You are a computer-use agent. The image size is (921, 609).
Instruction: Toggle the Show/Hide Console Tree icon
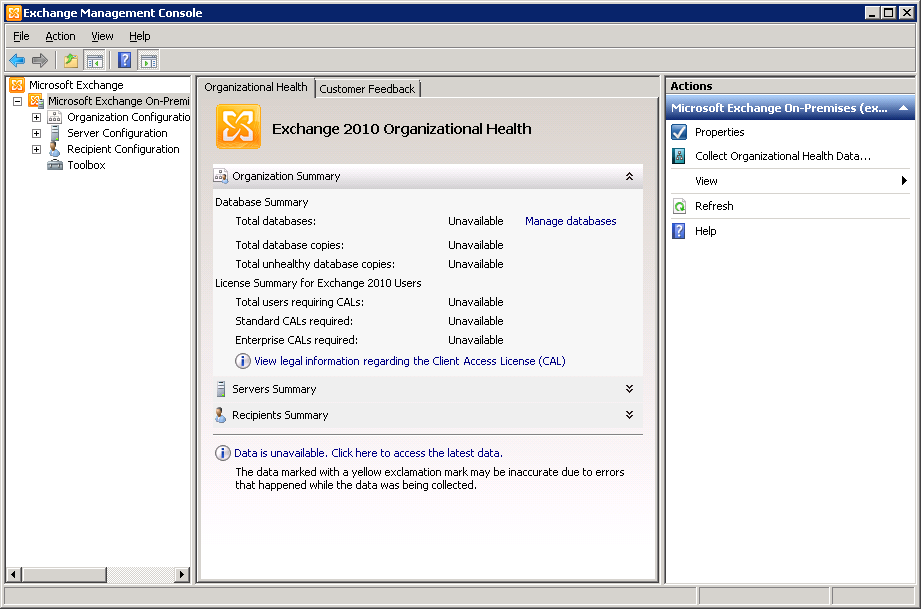coord(95,60)
